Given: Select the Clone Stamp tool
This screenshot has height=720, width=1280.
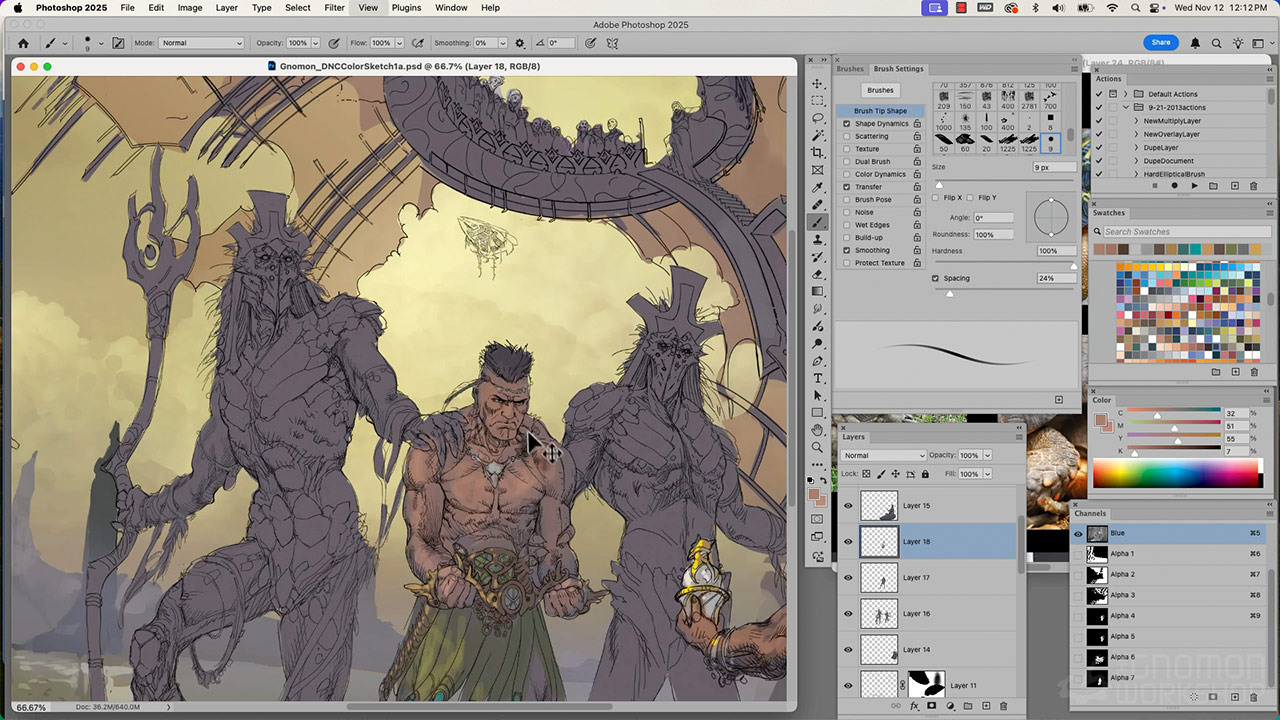Looking at the screenshot, I should pos(818,240).
